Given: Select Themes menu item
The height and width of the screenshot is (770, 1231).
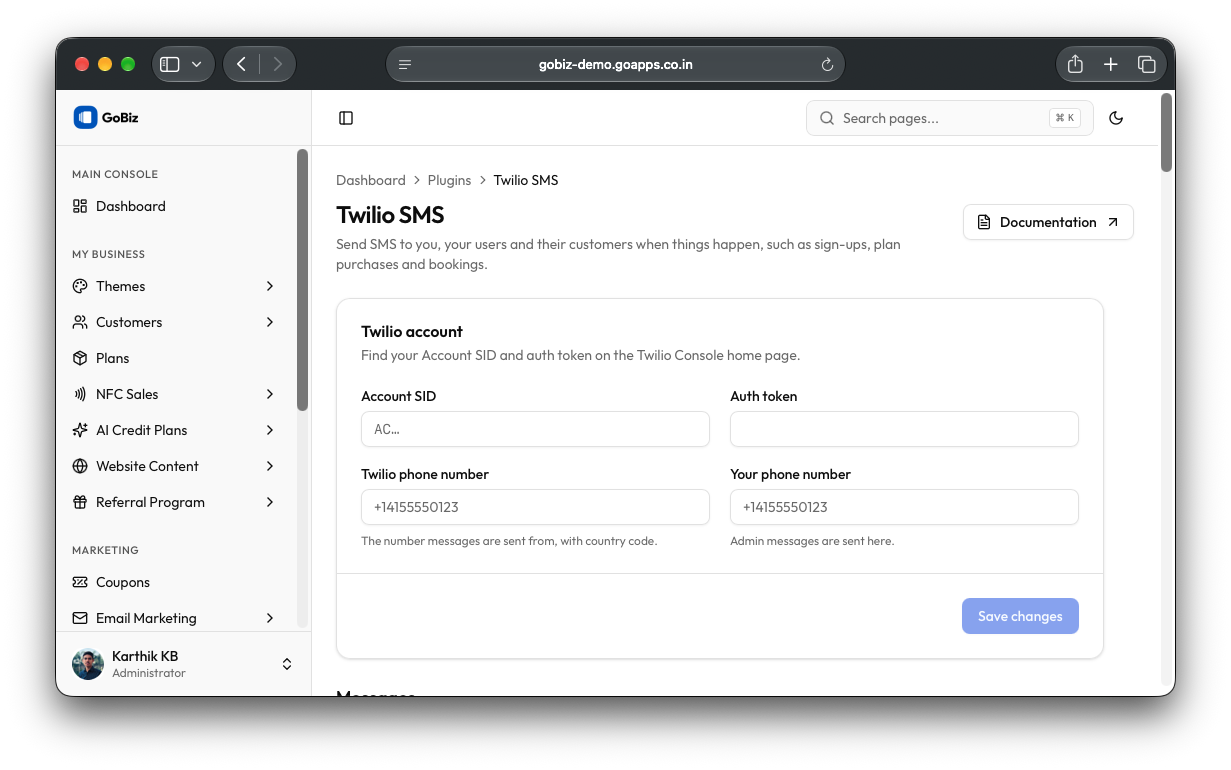Looking at the screenshot, I should [x=176, y=286].
